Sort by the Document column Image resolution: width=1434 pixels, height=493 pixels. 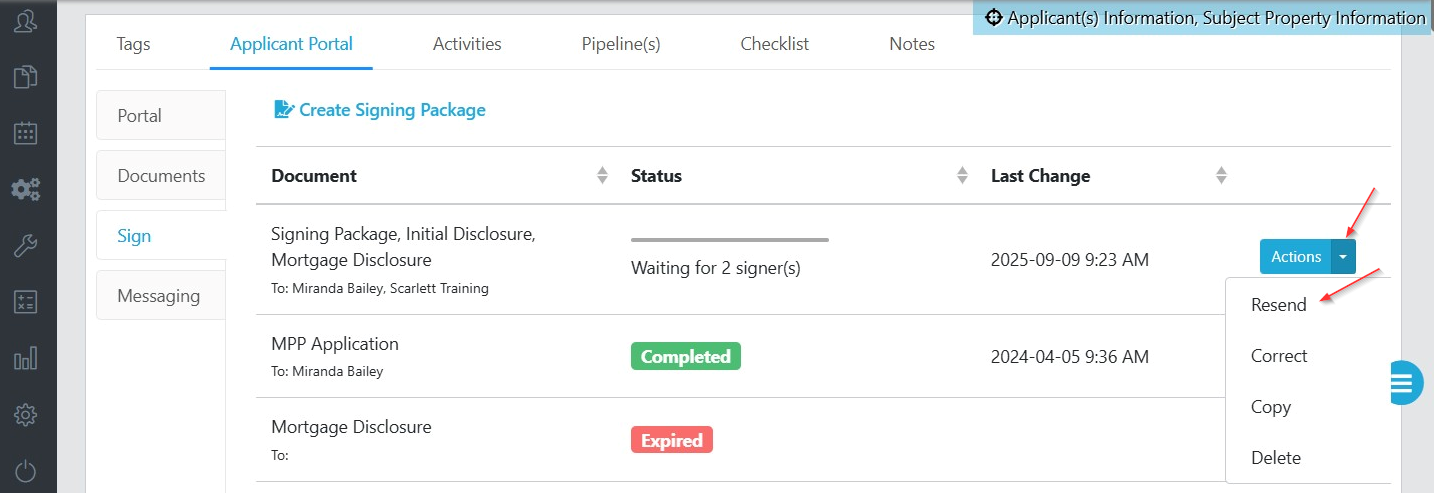[x=602, y=176]
